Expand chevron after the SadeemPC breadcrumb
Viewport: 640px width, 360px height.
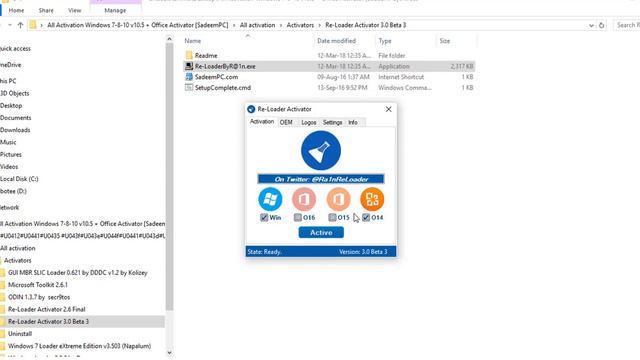coord(234,25)
